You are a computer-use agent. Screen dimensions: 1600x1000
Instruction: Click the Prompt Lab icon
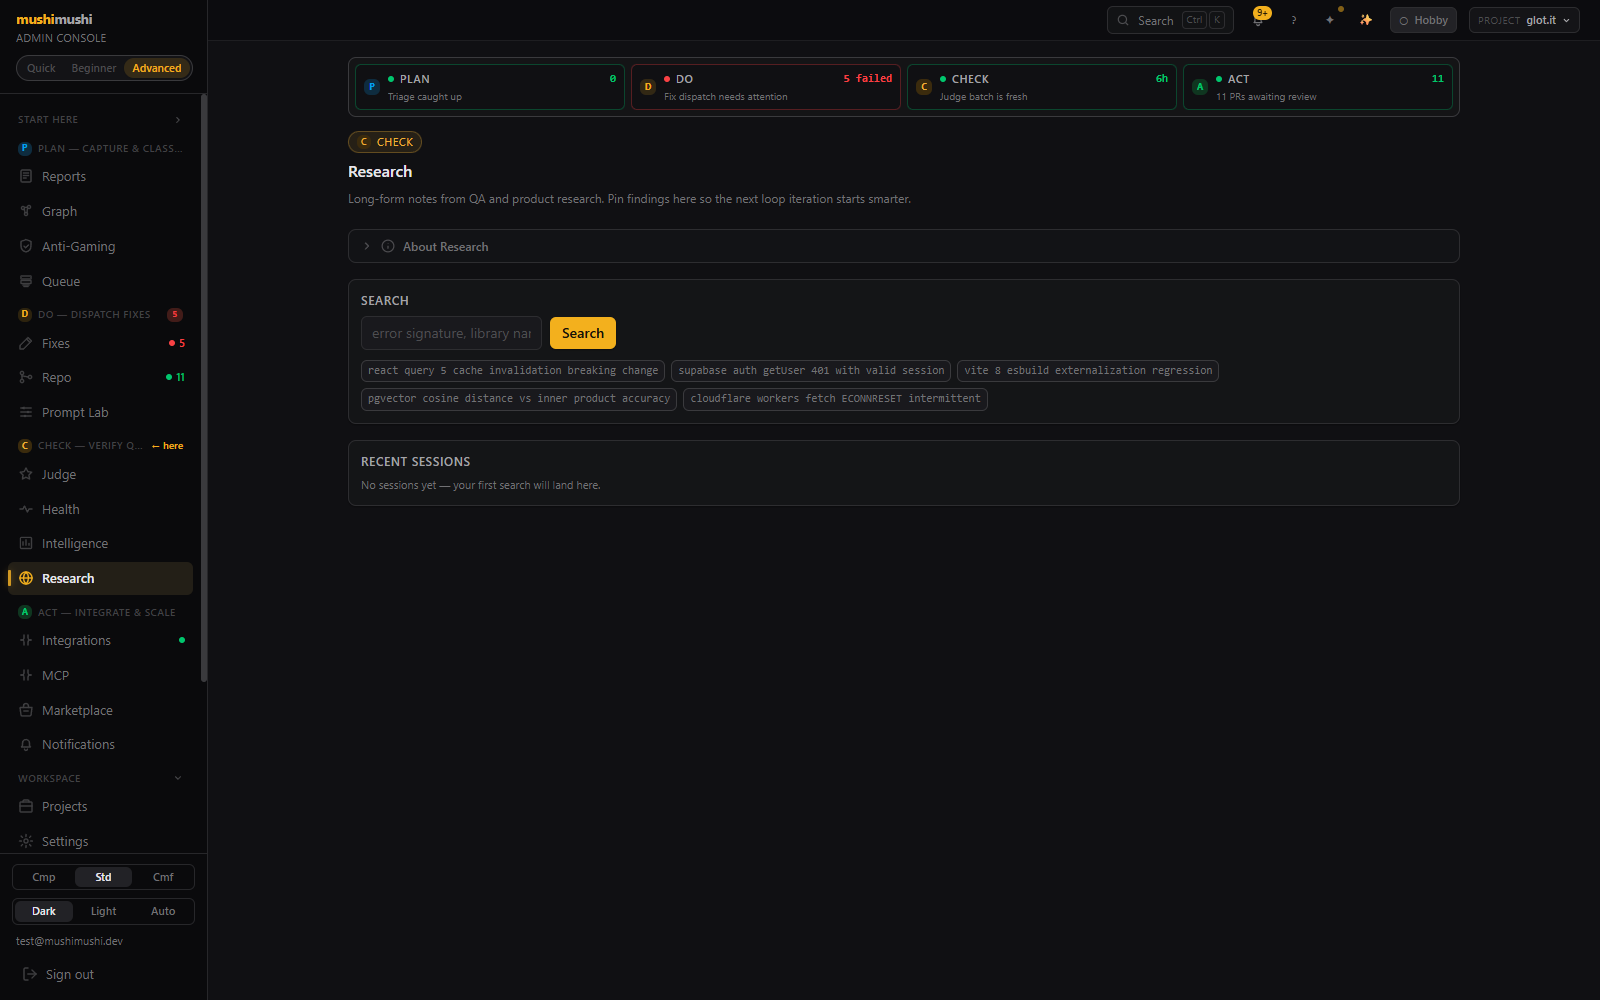click(26, 412)
